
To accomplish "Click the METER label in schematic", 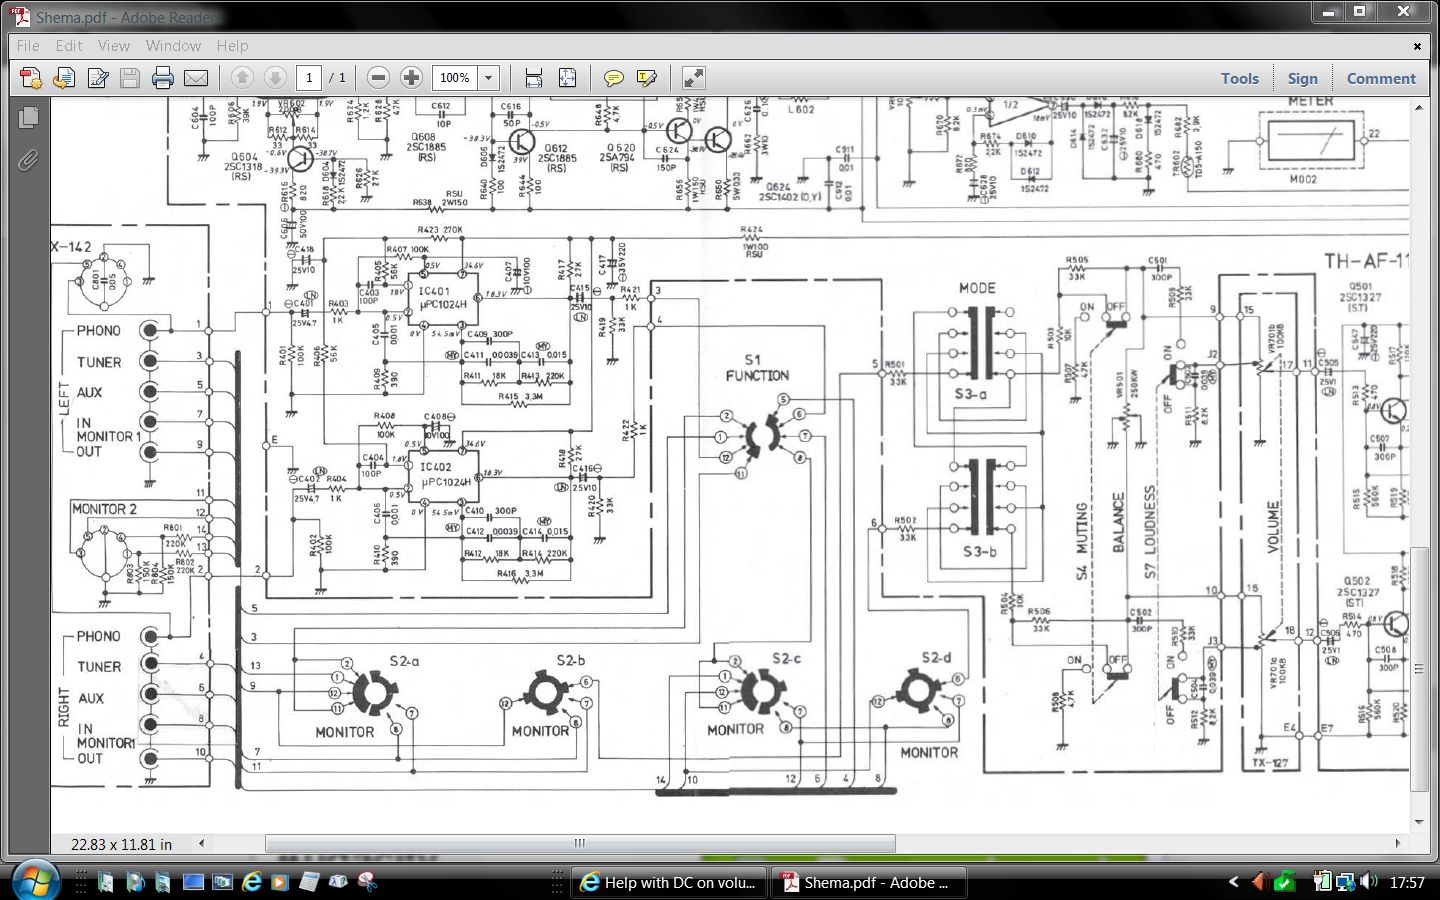I will pyautogui.click(x=1310, y=102).
